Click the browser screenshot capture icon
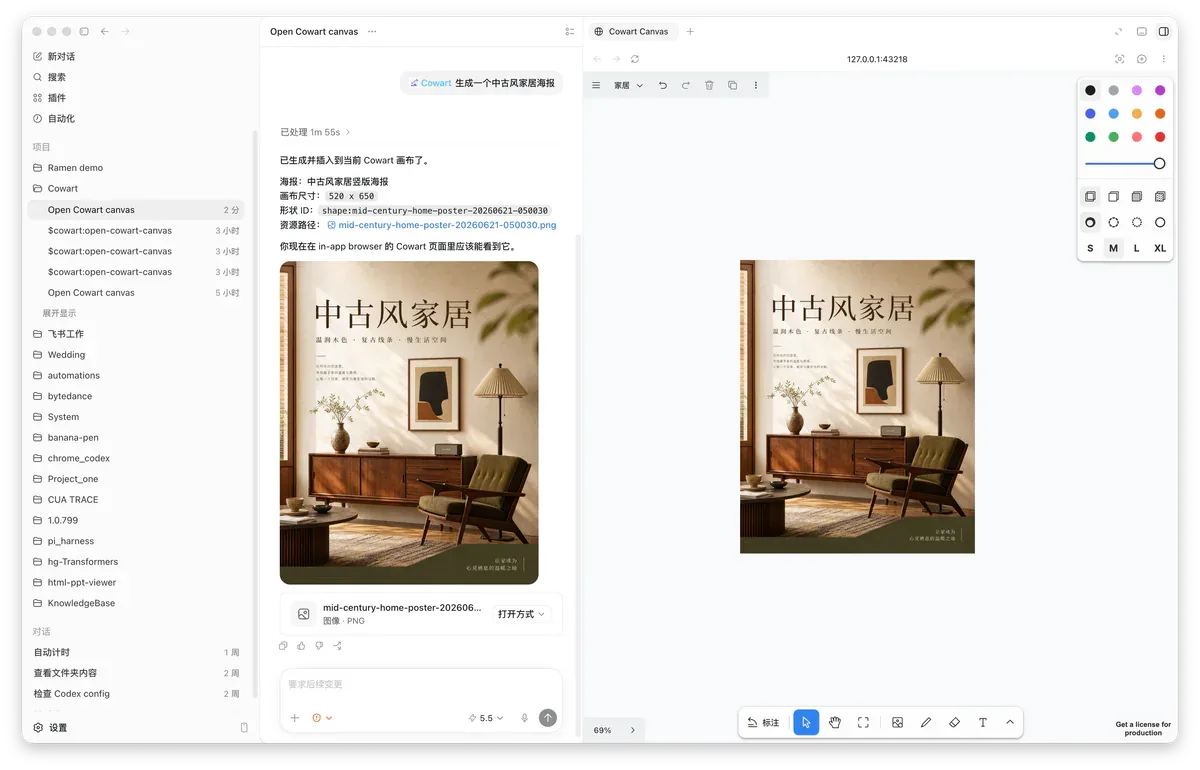The width and height of the screenshot is (1200, 770). click(1119, 59)
